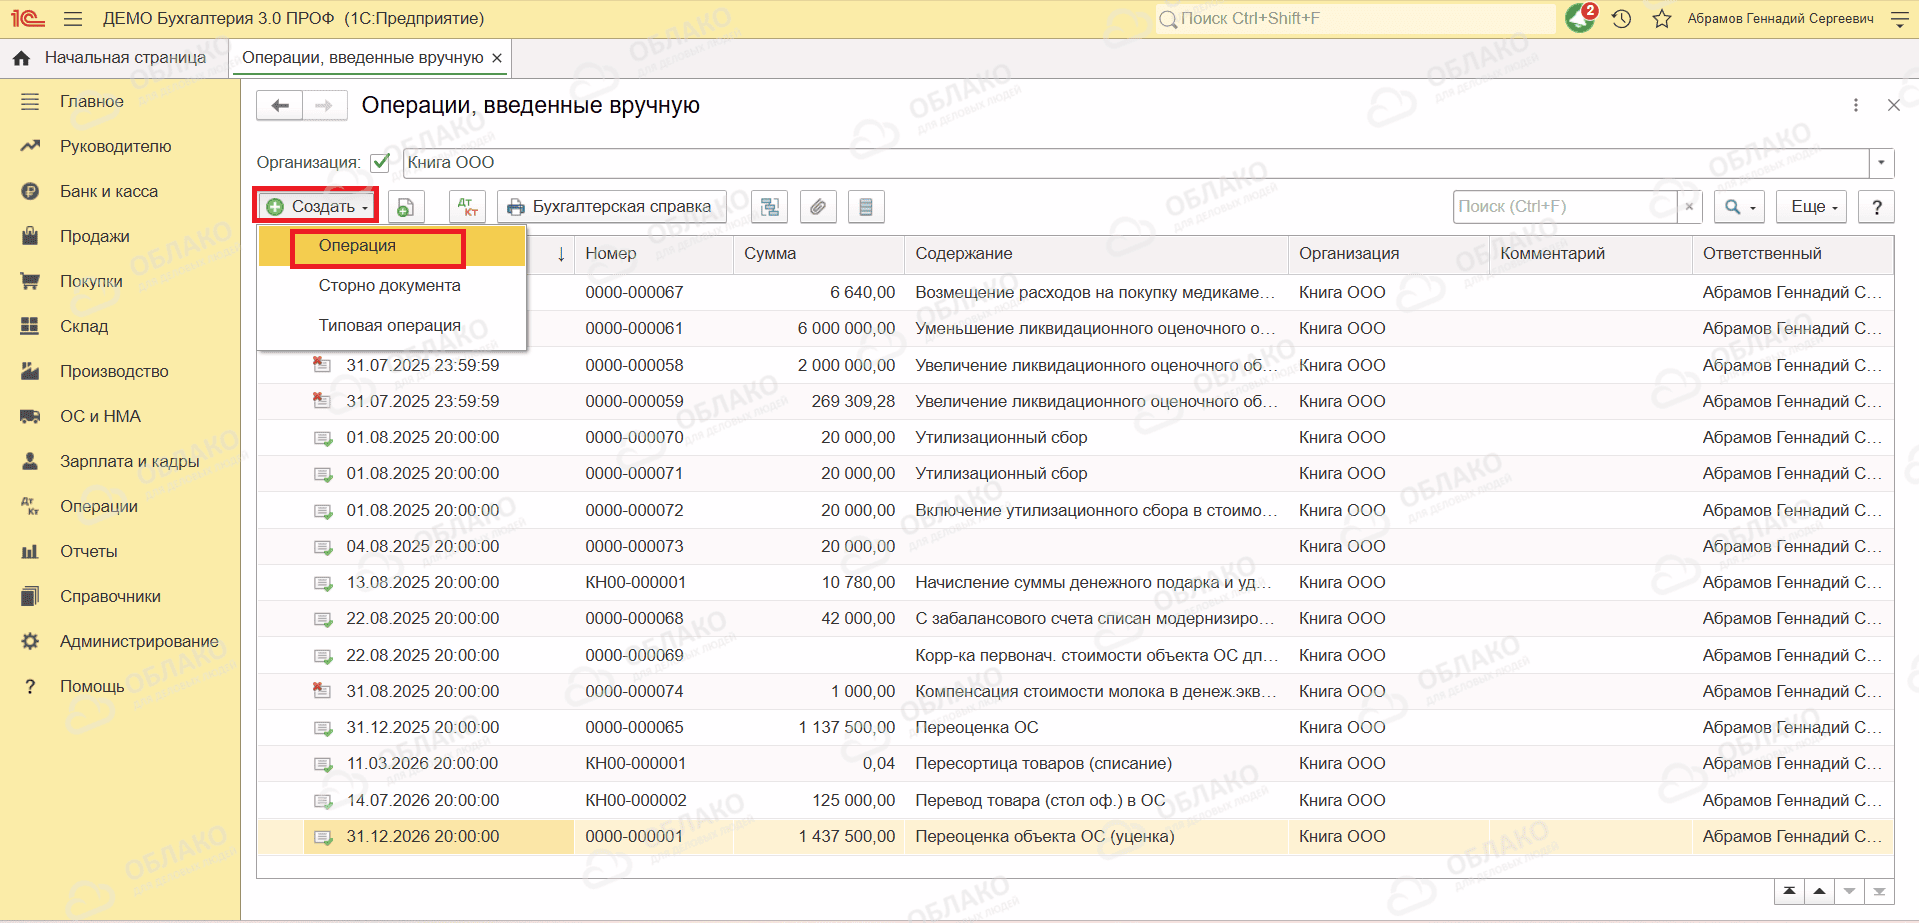Sort by the Сумма column header
The image size is (1919, 923).
(818, 254)
